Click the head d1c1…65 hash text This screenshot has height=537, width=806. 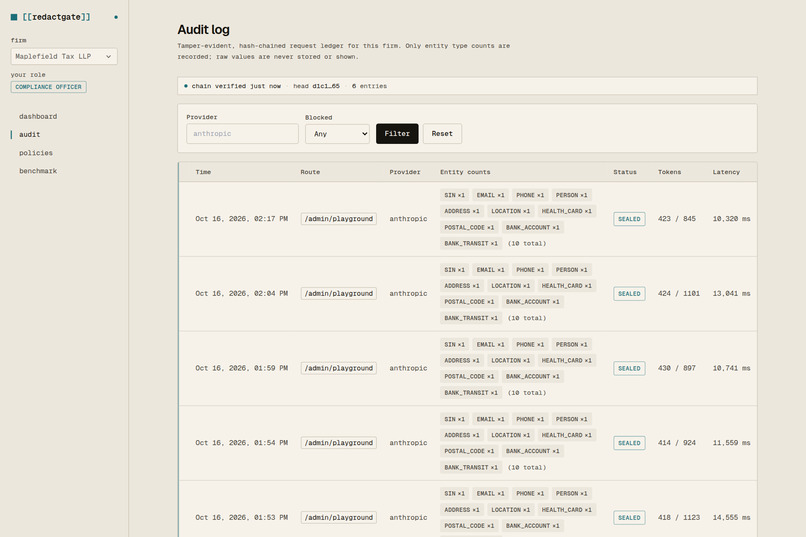(x=316, y=86)
